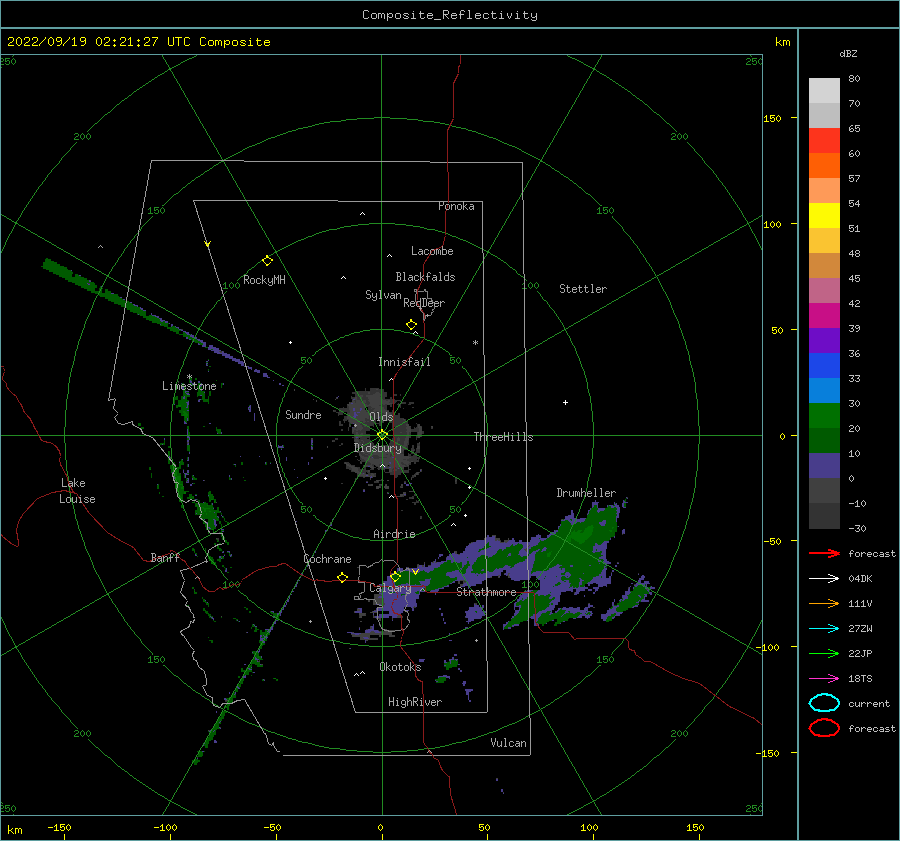Pick the light blue swatch above 30

[824, 390]
